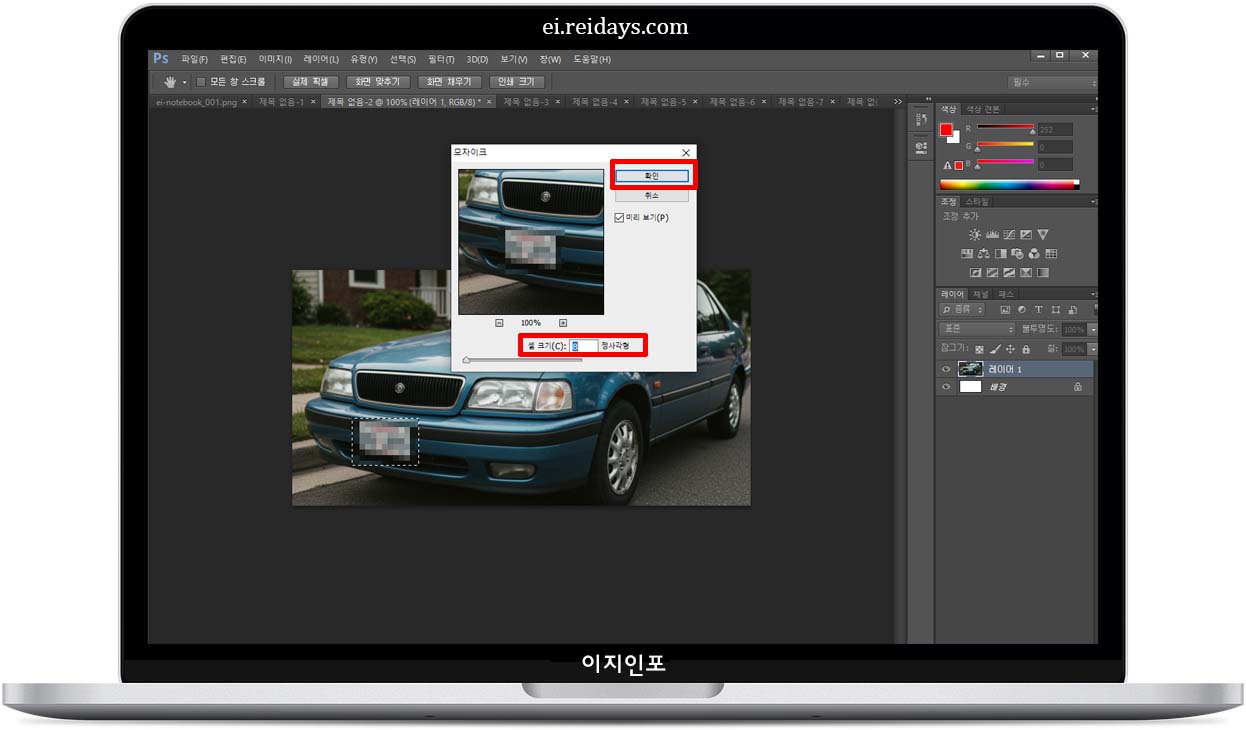Viewport: 1246px width, 730px height.
Task: Select the Curves adjustment icon
Action: [1010, 234]
